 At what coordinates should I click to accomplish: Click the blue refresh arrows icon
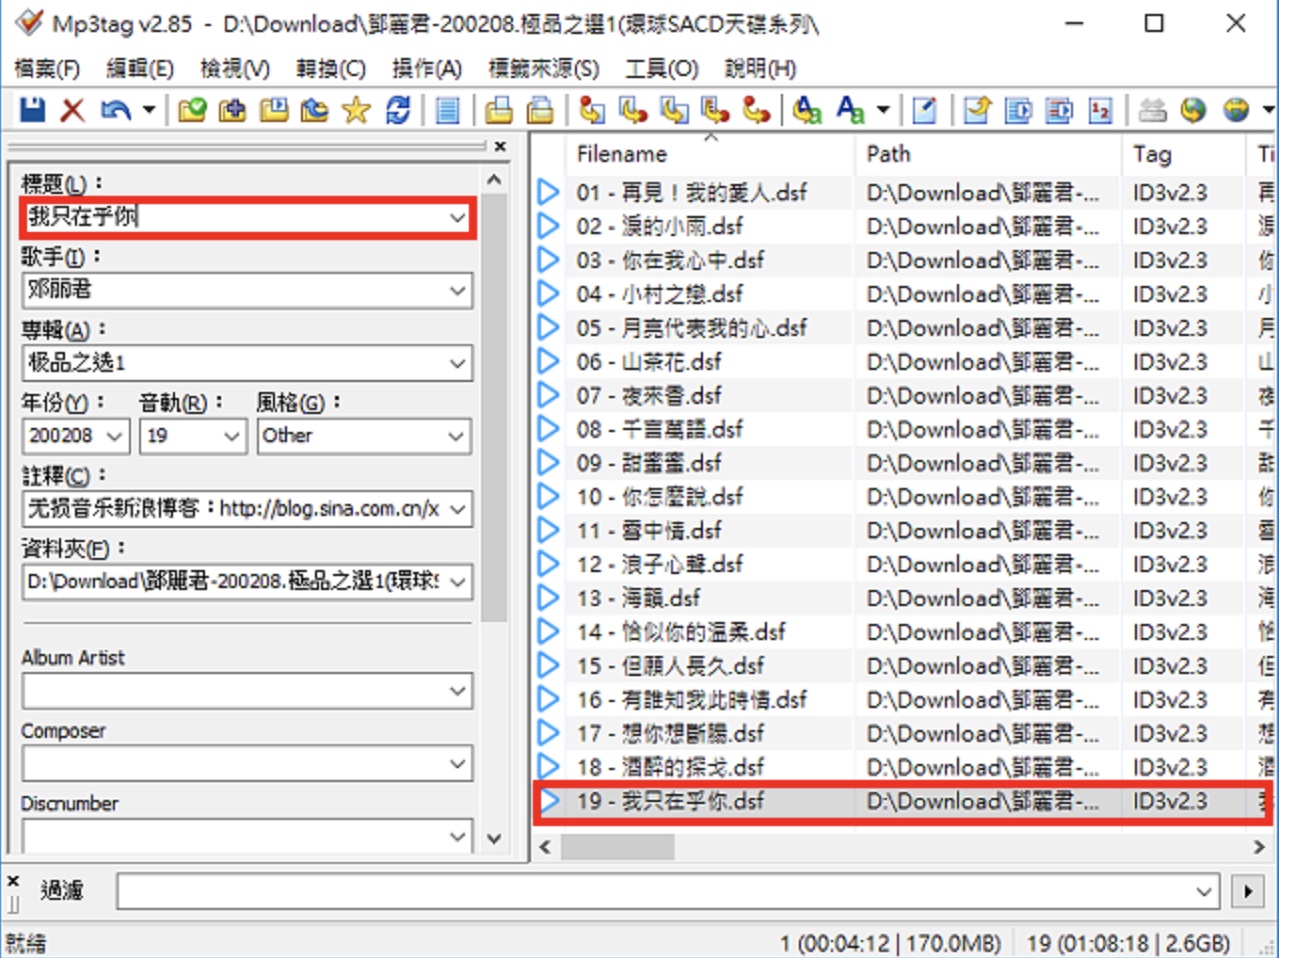(x=398, y=109)
